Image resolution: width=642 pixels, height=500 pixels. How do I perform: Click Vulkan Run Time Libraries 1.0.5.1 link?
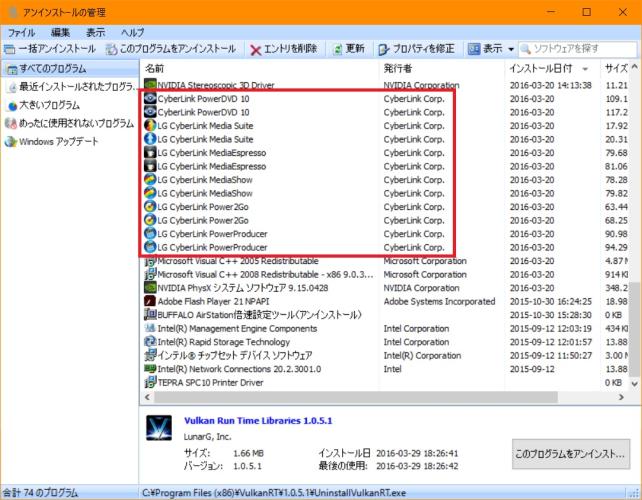point(258,421)
